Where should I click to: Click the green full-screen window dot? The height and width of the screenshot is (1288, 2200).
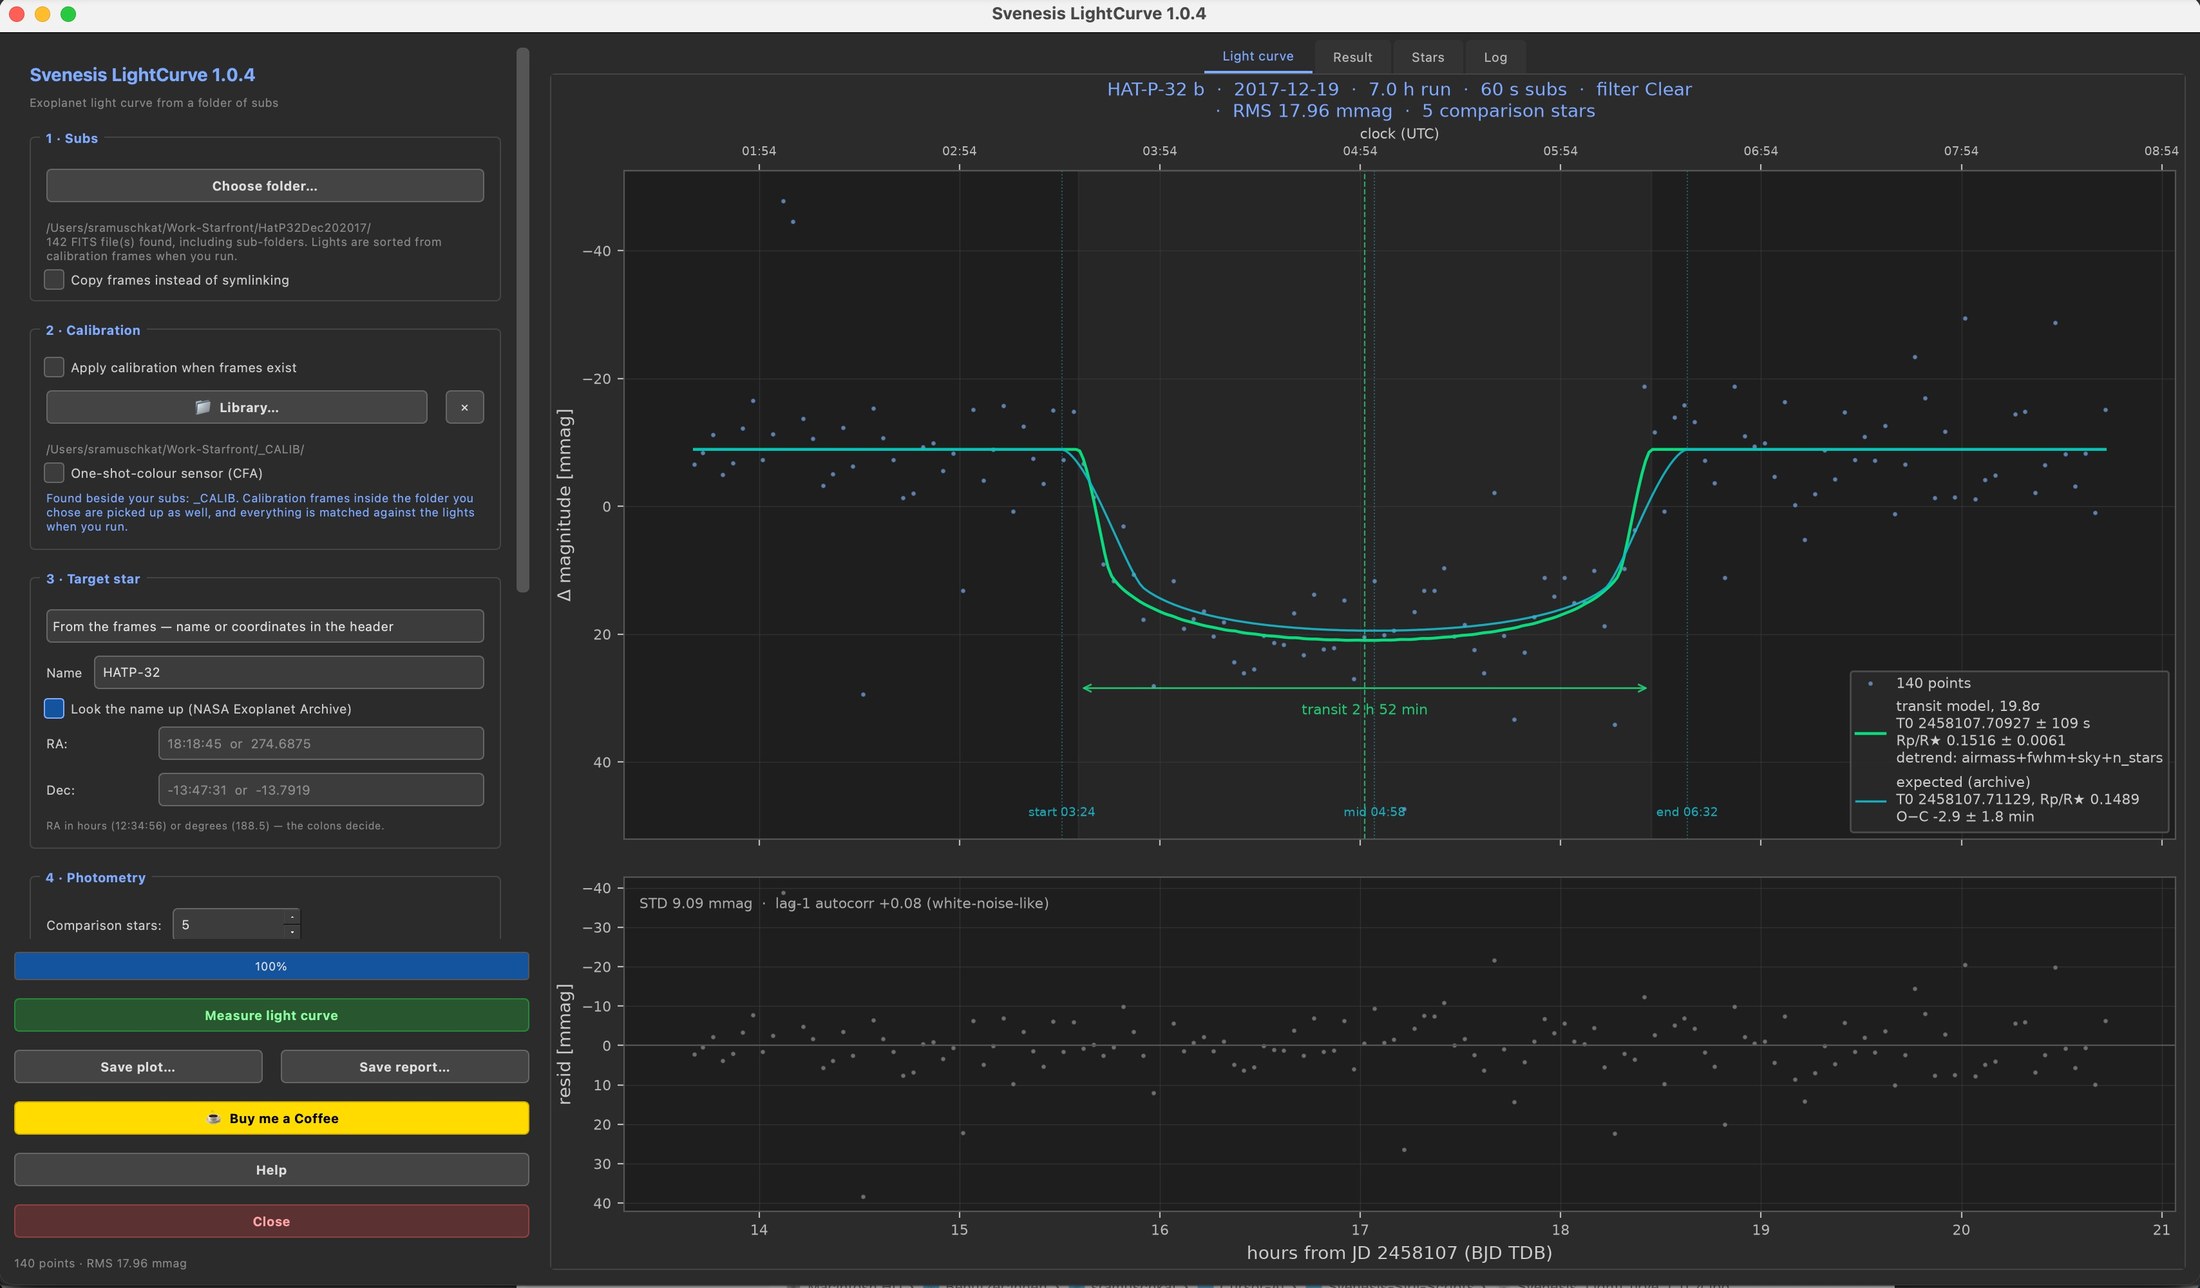pos(68,14)
